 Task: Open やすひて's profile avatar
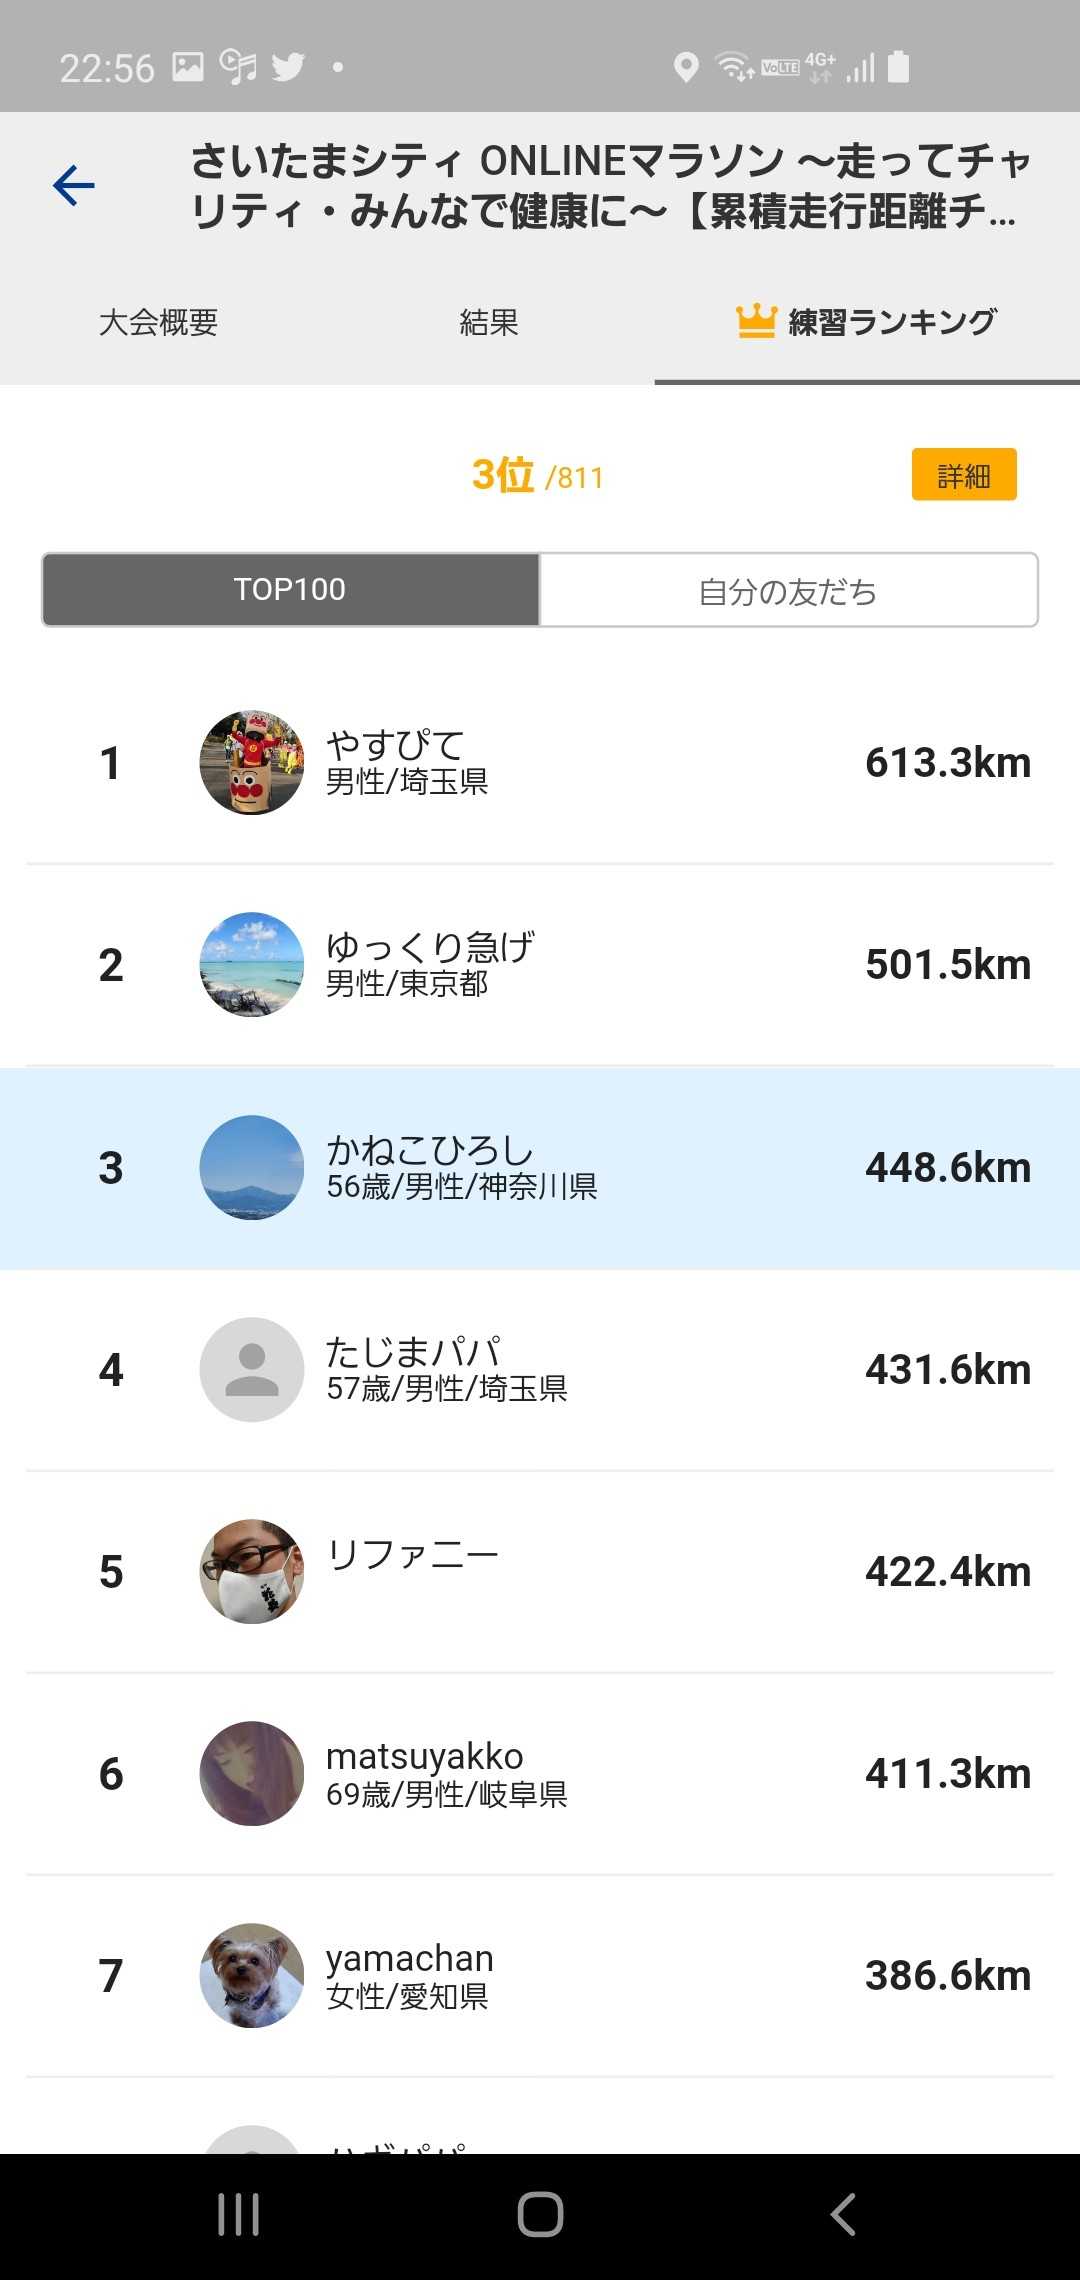(x=252, y=763)
